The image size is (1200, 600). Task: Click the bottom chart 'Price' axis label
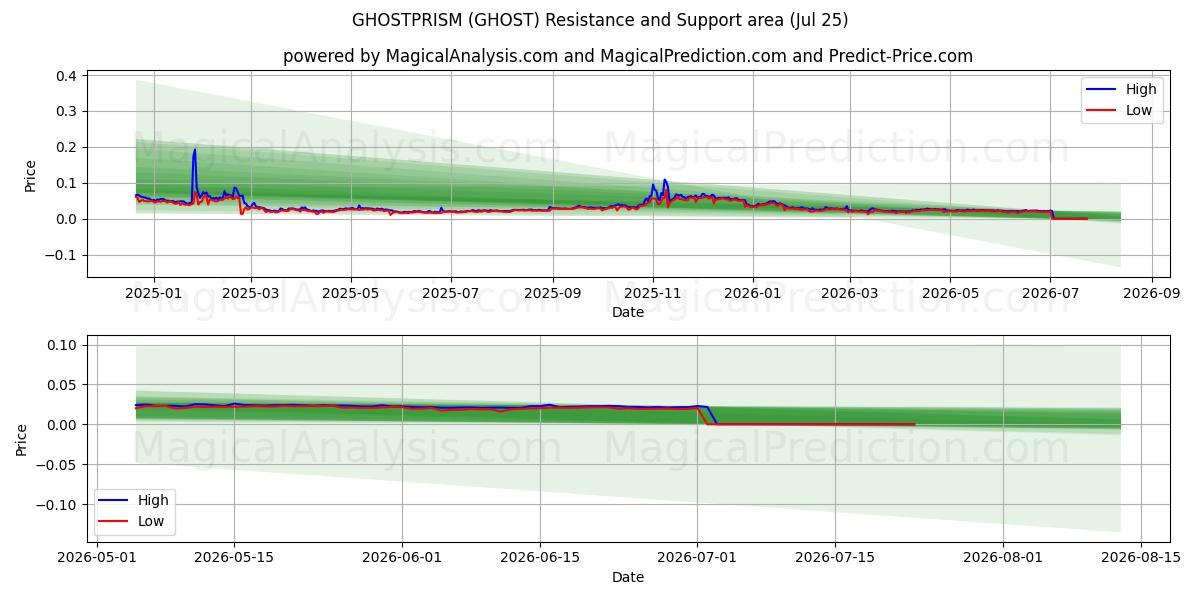coord(22,439)
